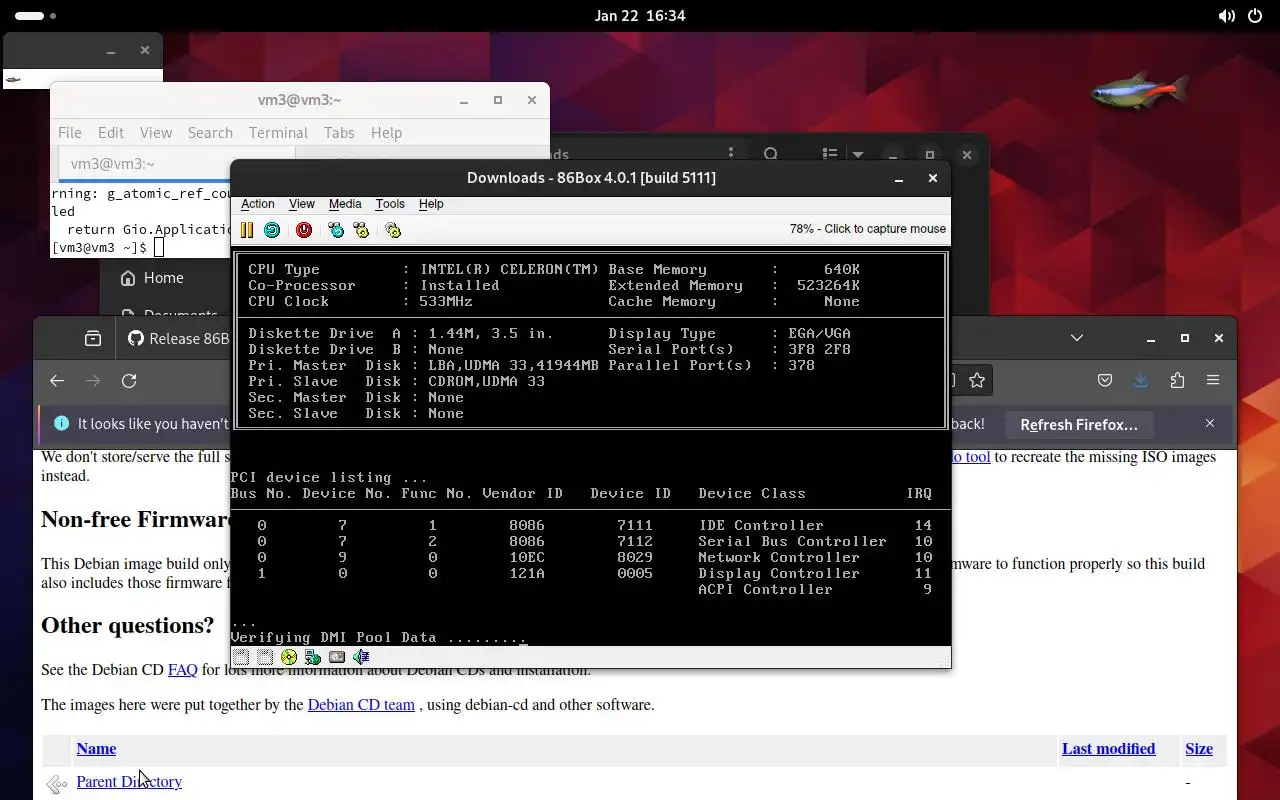Reload the page in Firefox
This screenshot has width=1280, height=800.
[129, 380]
